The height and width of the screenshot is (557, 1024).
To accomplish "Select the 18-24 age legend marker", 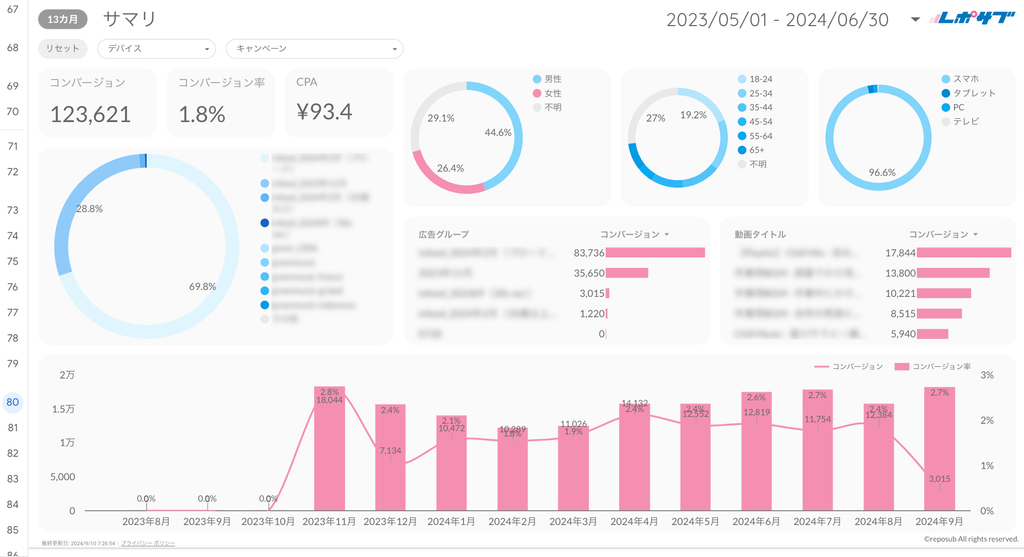I will (741, 78).
